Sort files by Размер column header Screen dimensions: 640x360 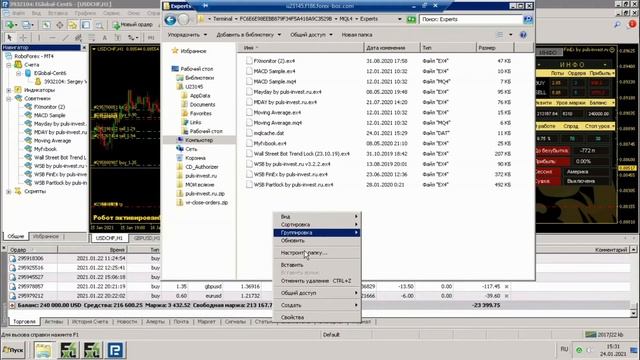tap(495, 48)
